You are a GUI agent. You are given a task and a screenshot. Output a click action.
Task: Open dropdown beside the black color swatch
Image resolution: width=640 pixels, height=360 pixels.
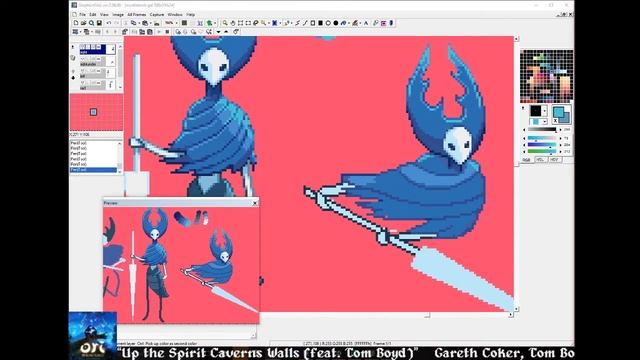544,111
